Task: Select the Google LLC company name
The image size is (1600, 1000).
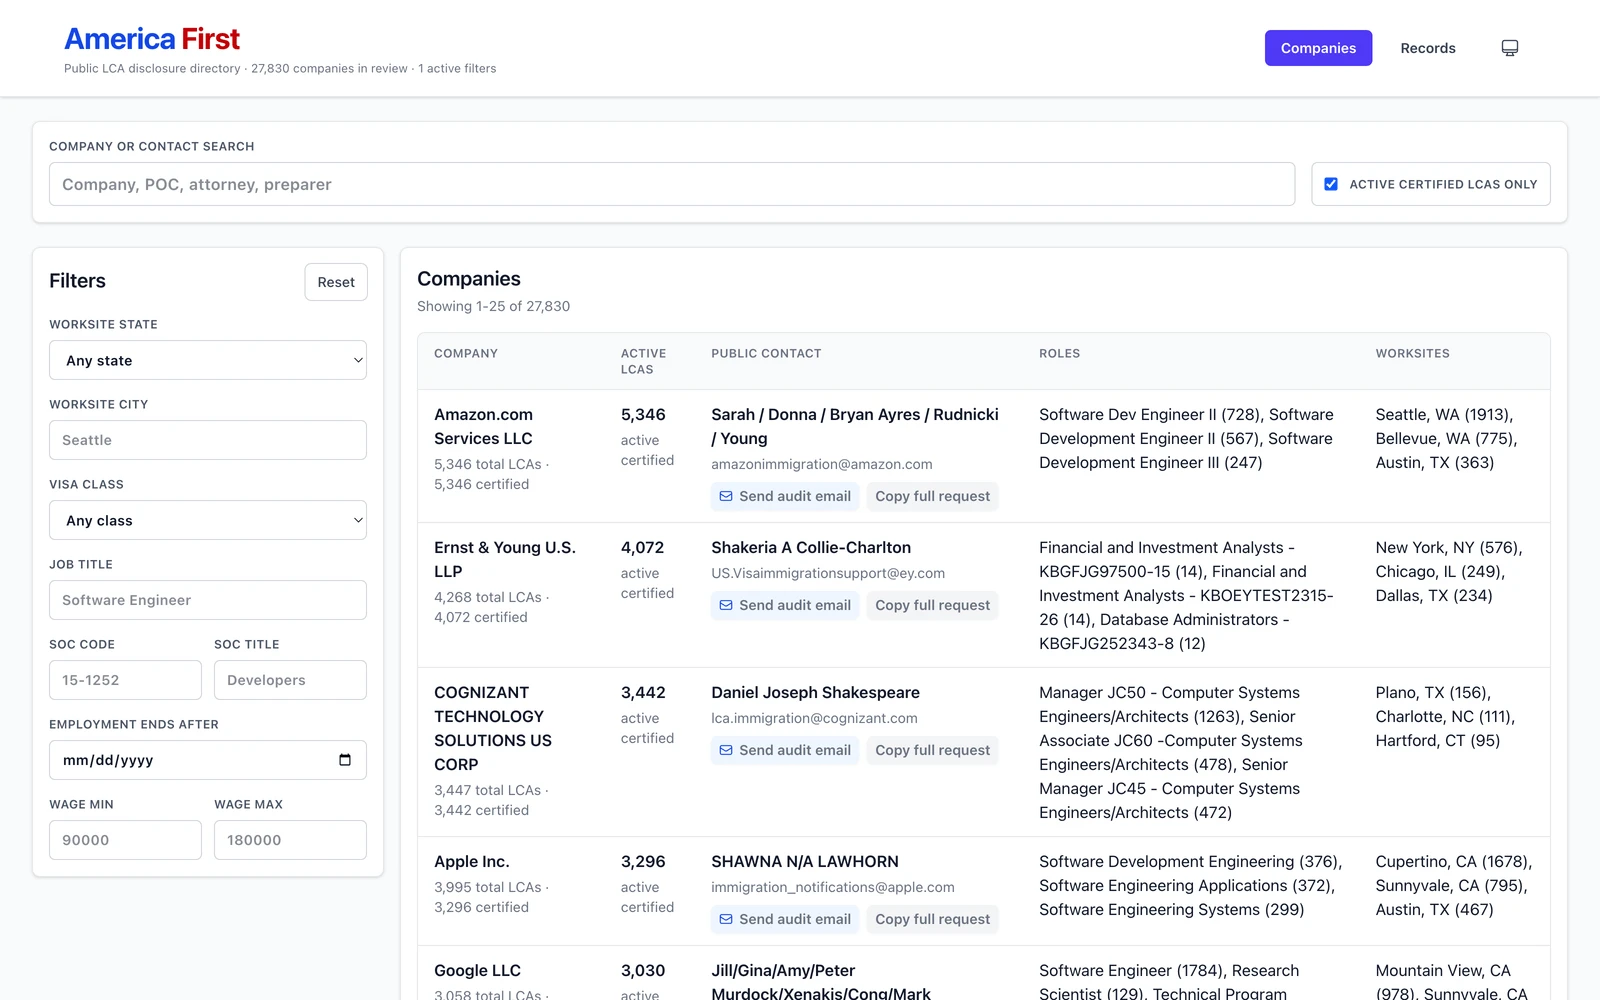Action: click(477, 971)
